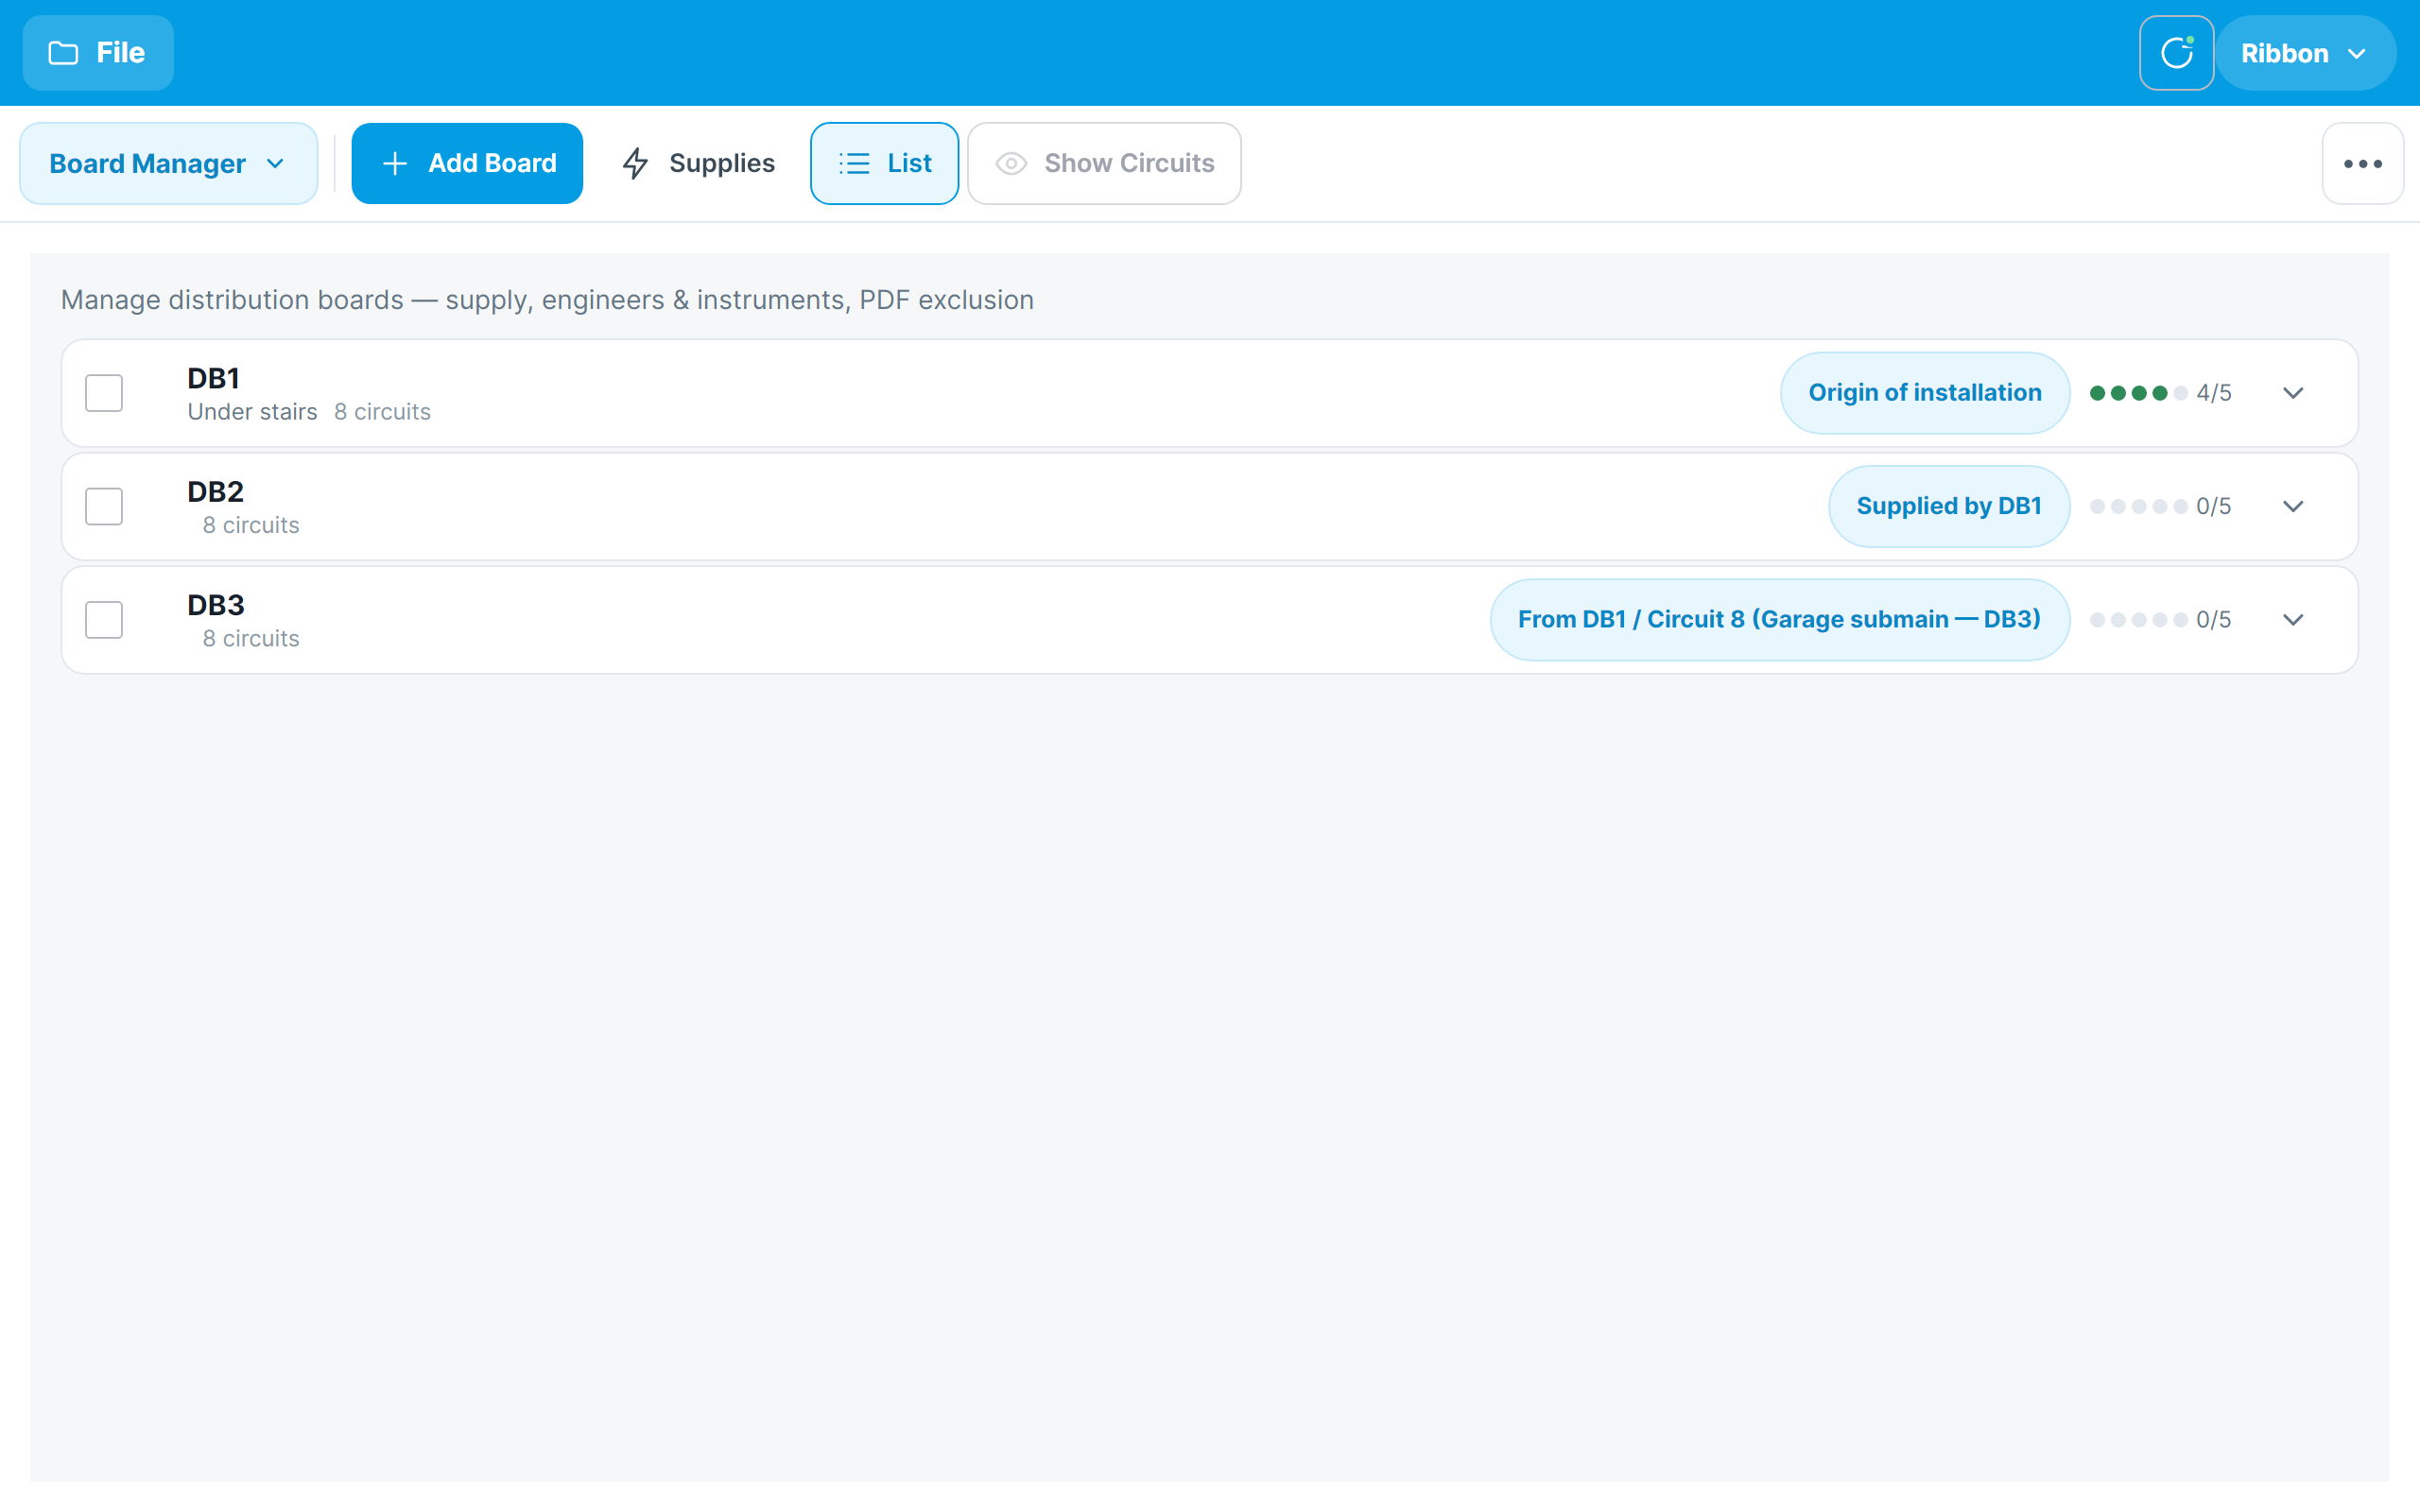Viewport: 2420px width, 1512px height.
Task: Switch to List view
Action: [884, 163]
